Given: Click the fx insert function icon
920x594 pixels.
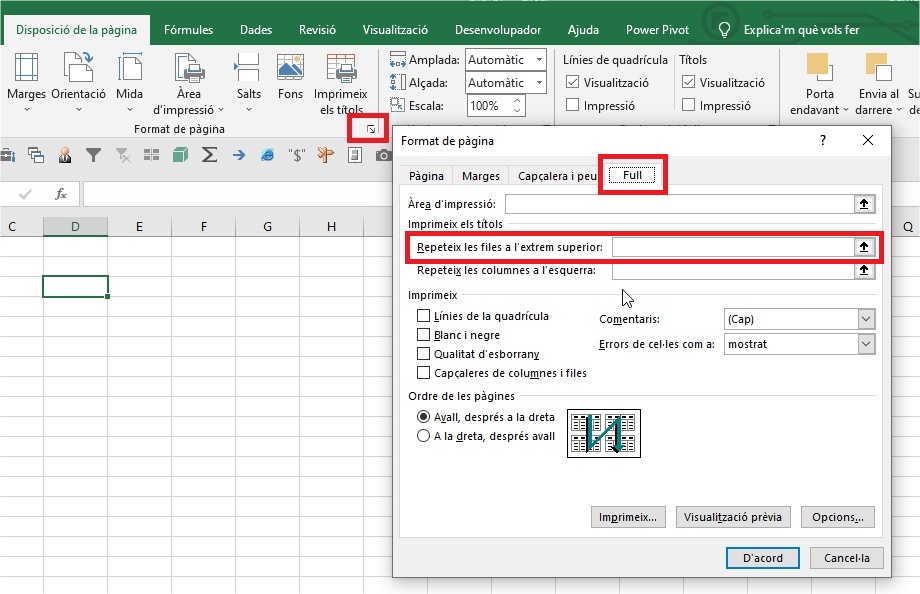Looking at the screenshot, I should (x=60, y=194).
